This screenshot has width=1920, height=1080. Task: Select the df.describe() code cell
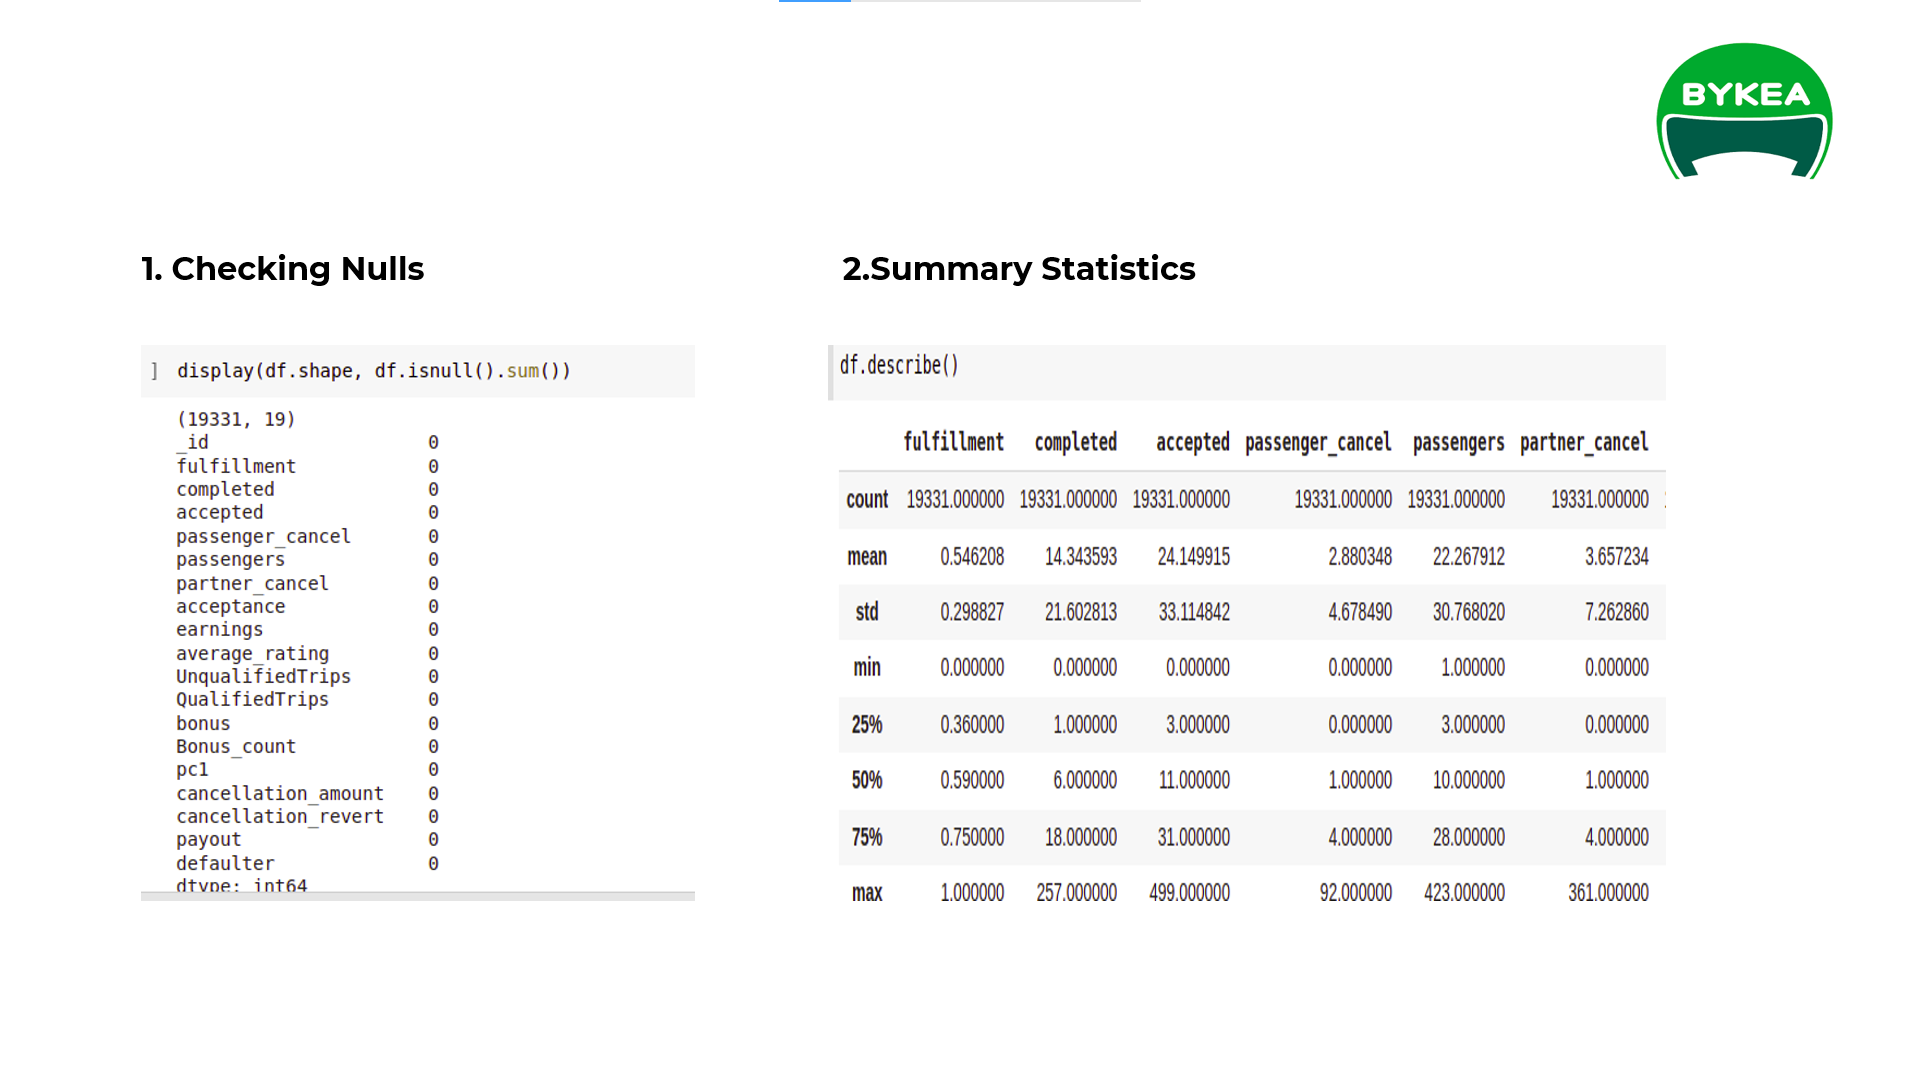click(x=898, y=365)
